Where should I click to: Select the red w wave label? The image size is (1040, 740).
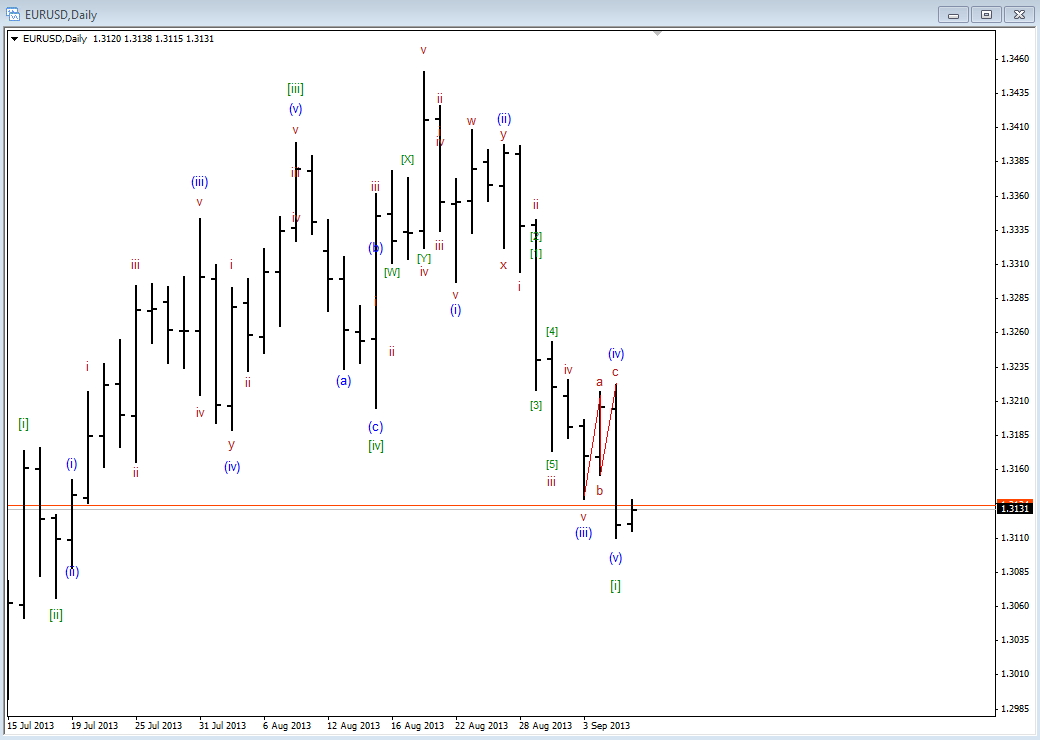click(472, 121)
